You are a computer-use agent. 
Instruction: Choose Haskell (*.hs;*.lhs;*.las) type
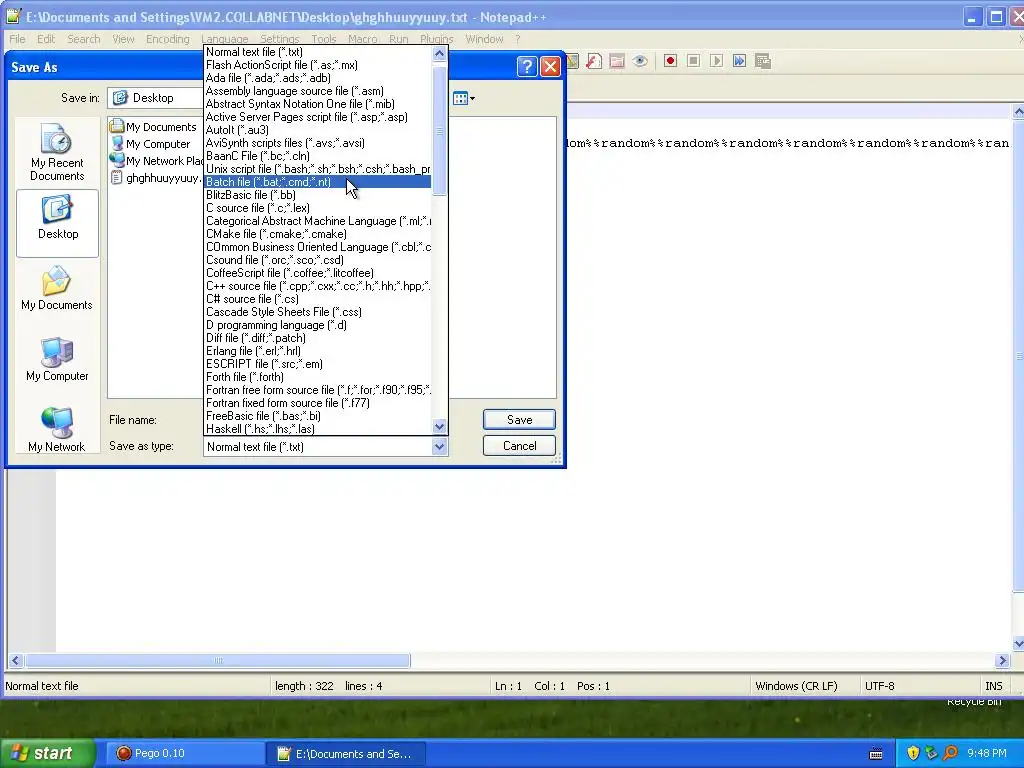click(318, 428)
